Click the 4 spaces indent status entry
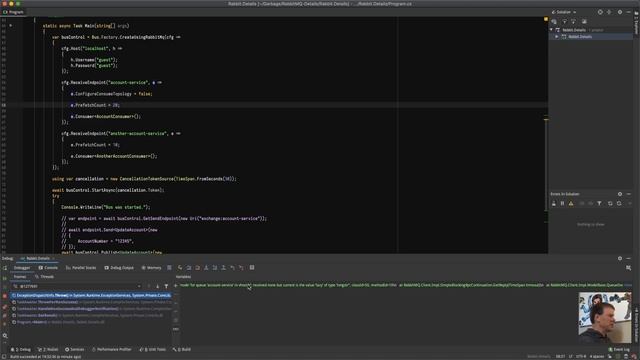This screenshot has height=360, width=640. pyautogui.click(x=596, y=356)
